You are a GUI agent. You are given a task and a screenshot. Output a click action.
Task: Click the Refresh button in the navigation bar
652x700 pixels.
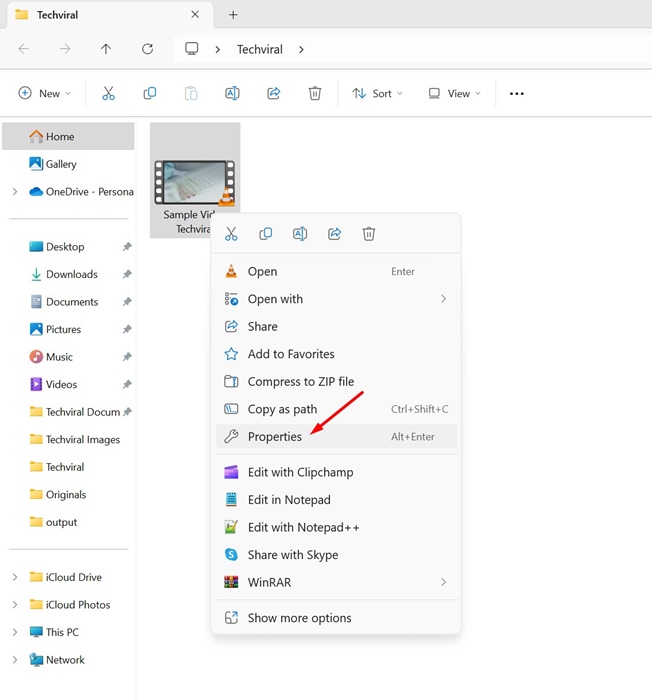coord(147,48)
